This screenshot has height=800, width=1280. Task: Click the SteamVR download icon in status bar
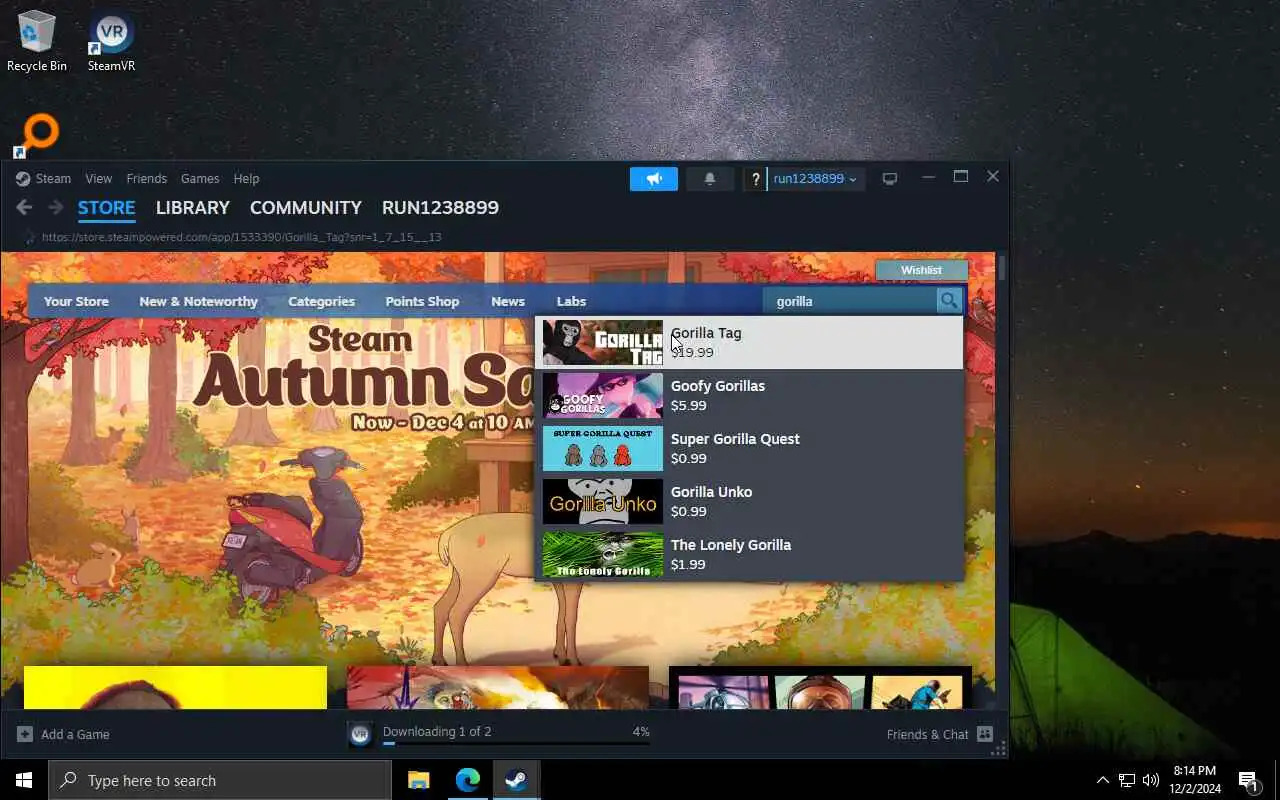click(361, 735)
